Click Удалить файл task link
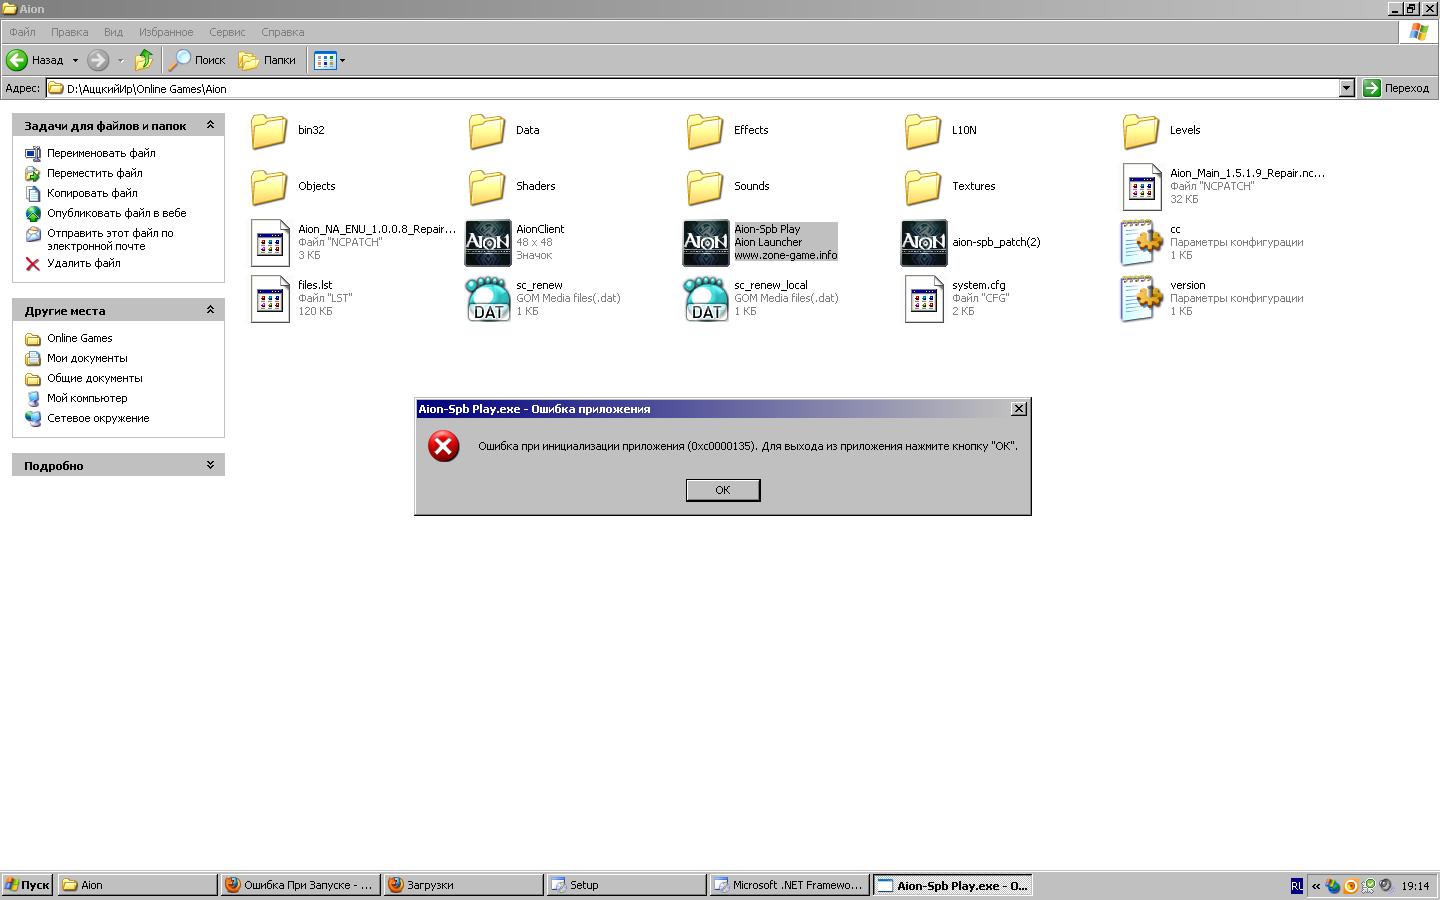Screen dimensions: 1440x900 83,263
